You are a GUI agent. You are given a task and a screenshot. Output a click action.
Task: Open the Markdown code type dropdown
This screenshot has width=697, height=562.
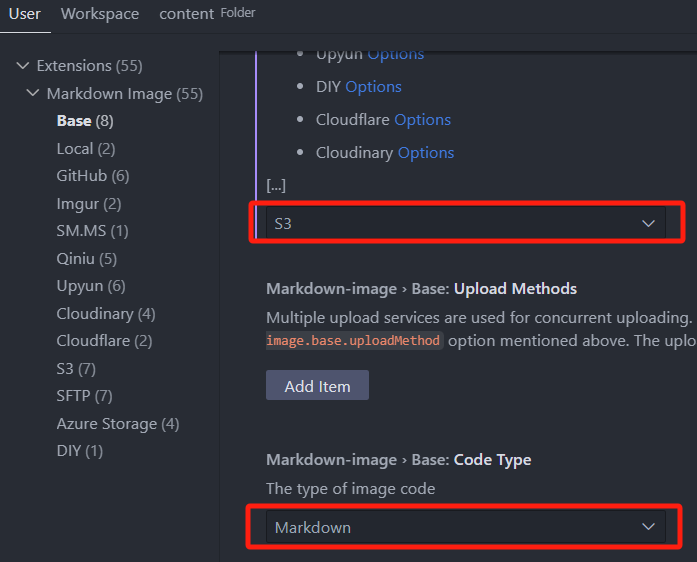[466, 527]
